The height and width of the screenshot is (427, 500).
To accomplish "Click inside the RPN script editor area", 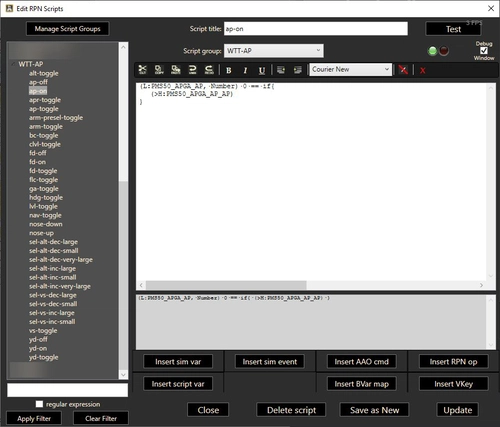I will [x=311, y=182].
